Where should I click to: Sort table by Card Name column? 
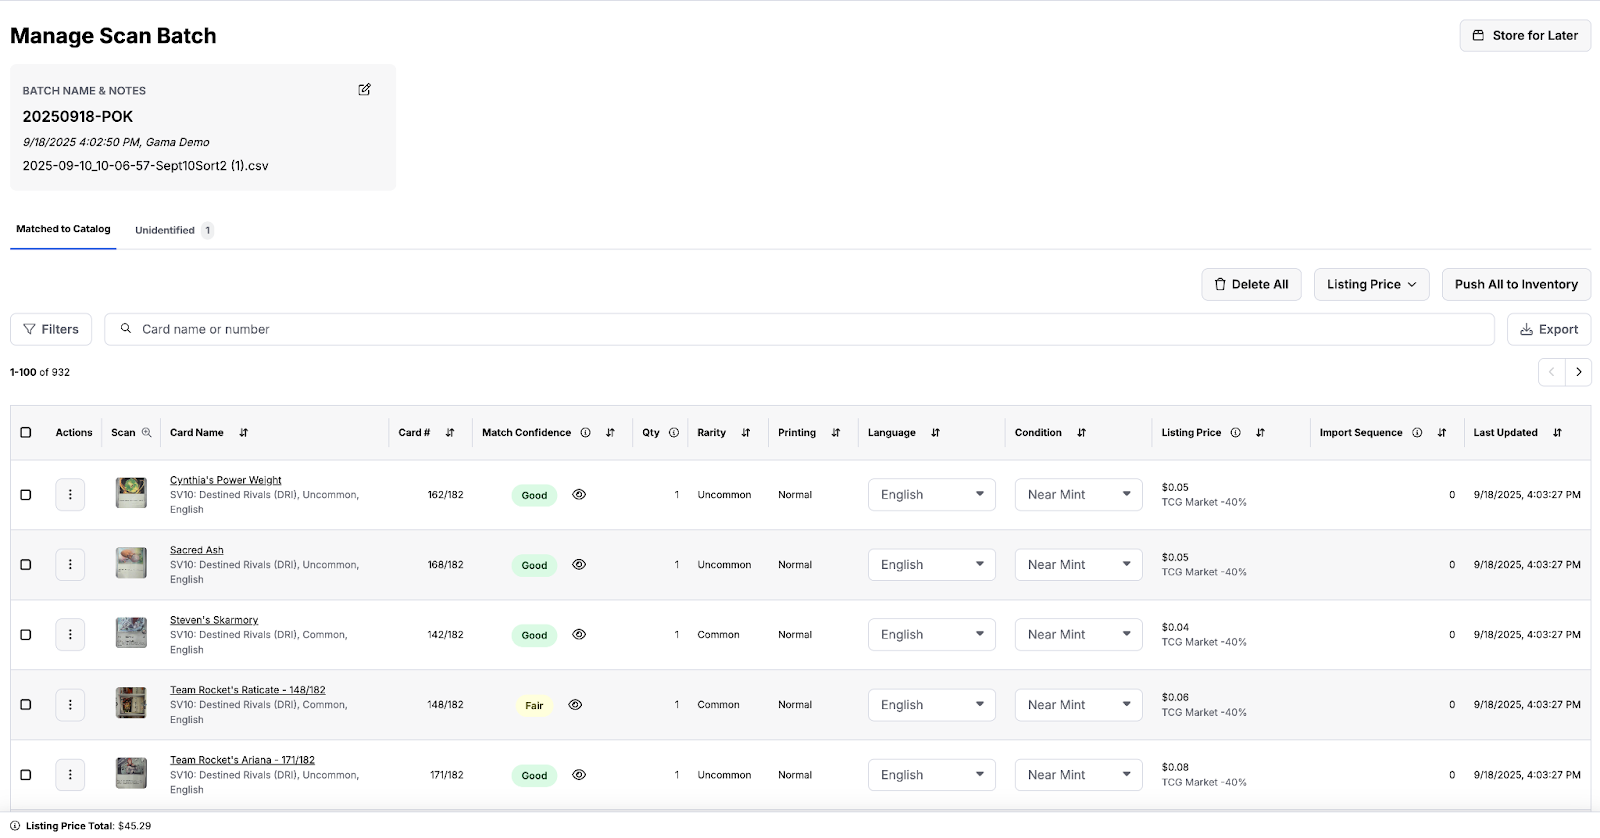click(243, 433)
